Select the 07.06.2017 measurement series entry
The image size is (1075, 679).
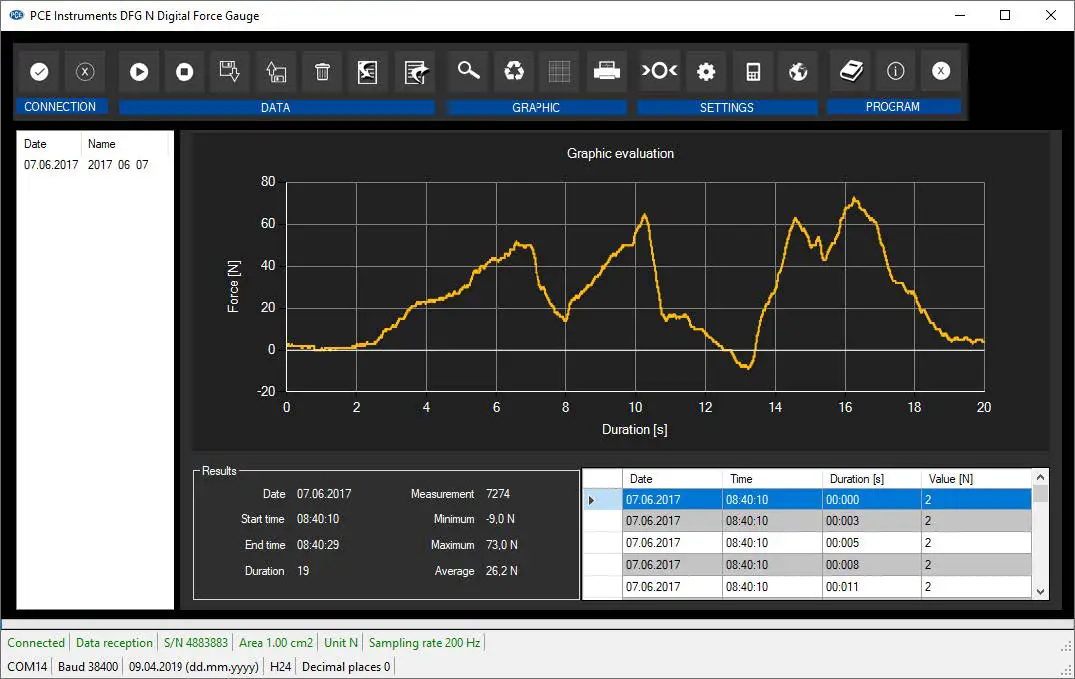(86, 165)
